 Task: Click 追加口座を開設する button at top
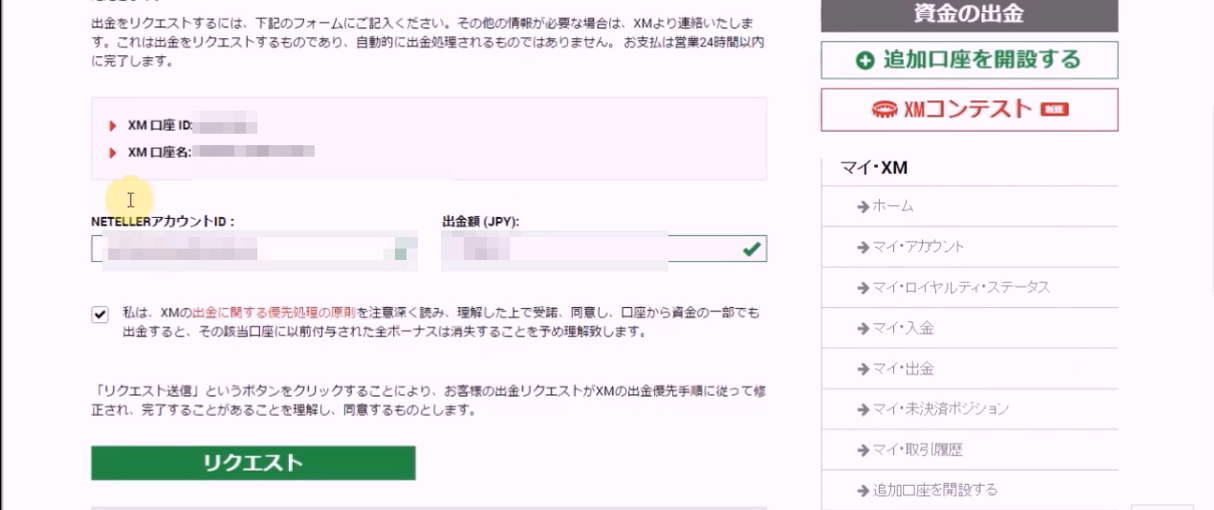click(969, 60)
